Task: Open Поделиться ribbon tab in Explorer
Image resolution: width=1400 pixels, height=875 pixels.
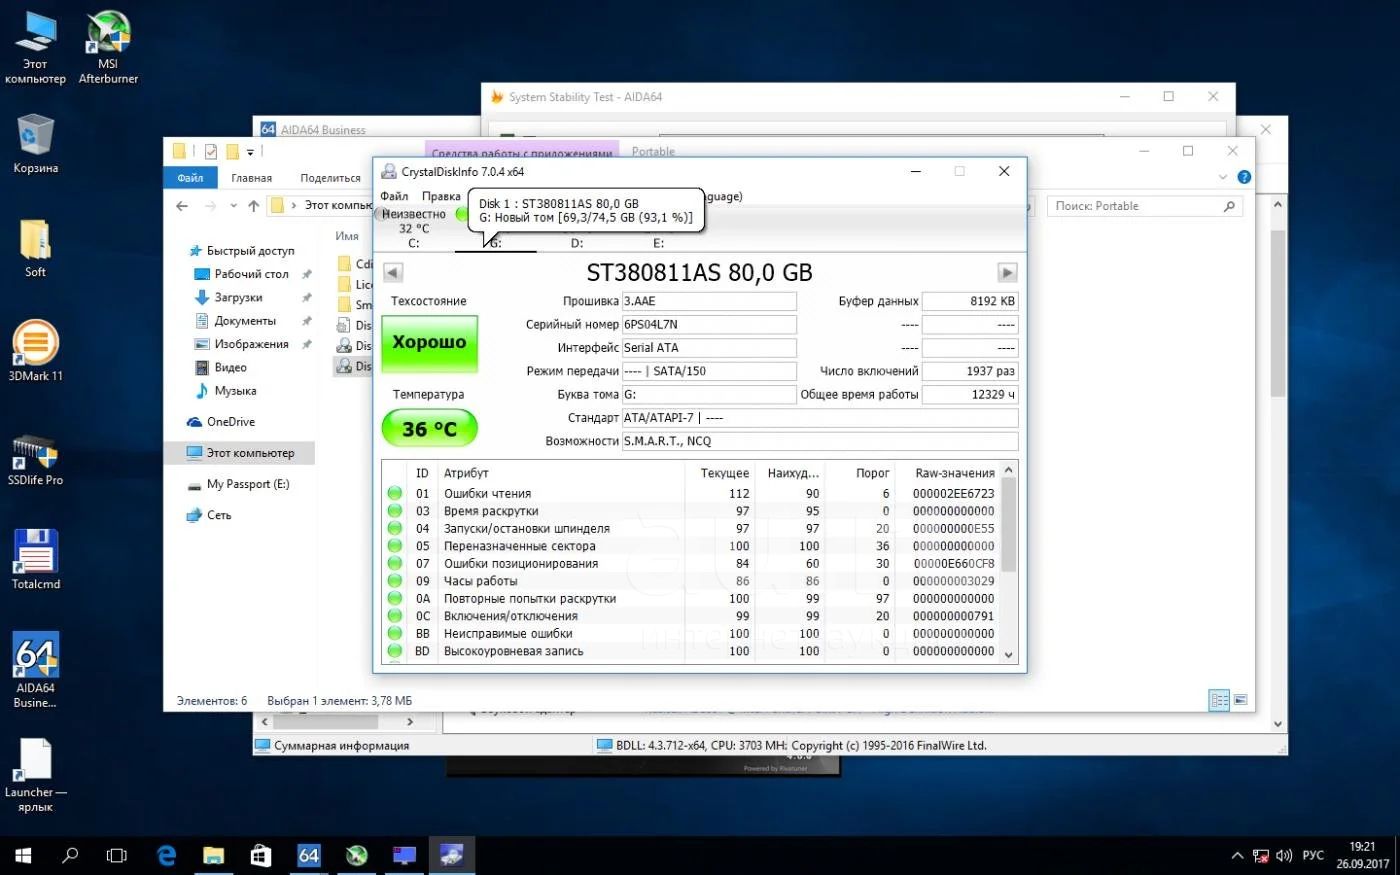Action: pos(330,178)
